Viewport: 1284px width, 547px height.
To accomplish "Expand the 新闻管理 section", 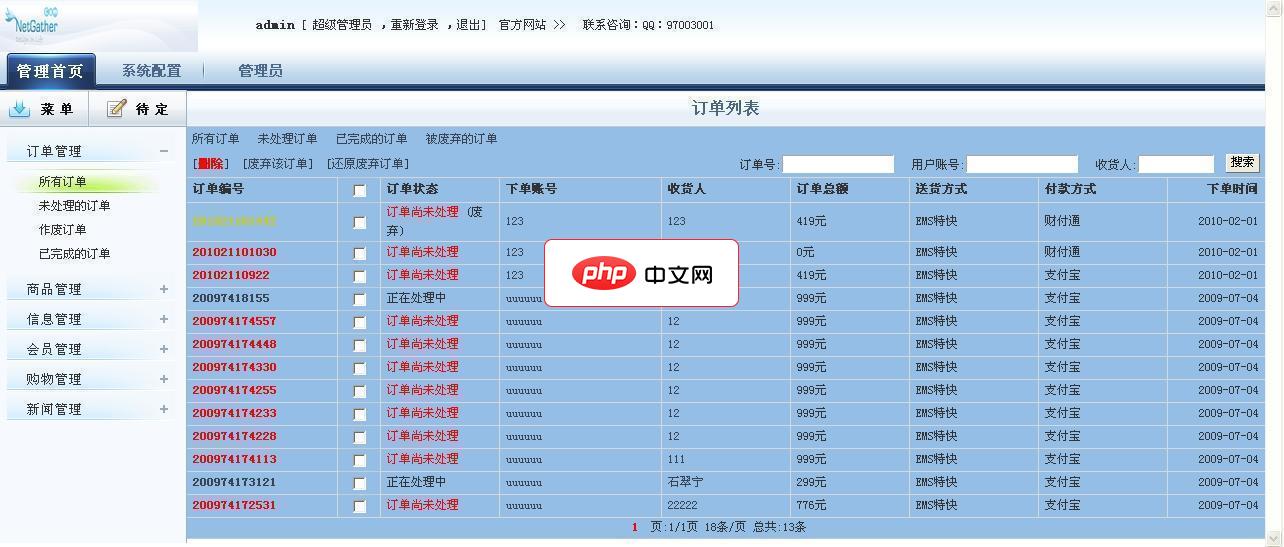I will pyautogui.click(x=164, y=409).
